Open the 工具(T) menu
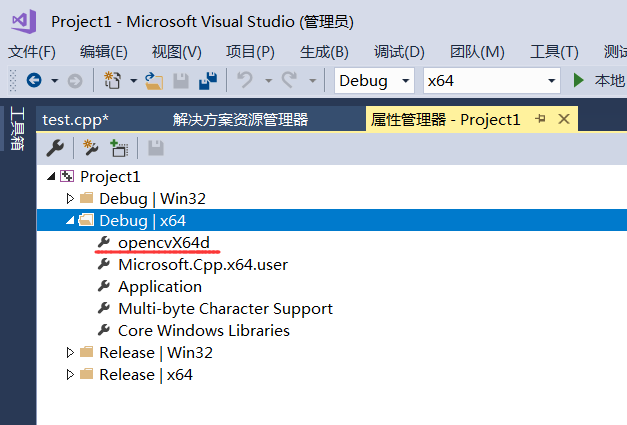Image resolution: width=627 pixels, height=425 pixels. (x=554, y=52)
